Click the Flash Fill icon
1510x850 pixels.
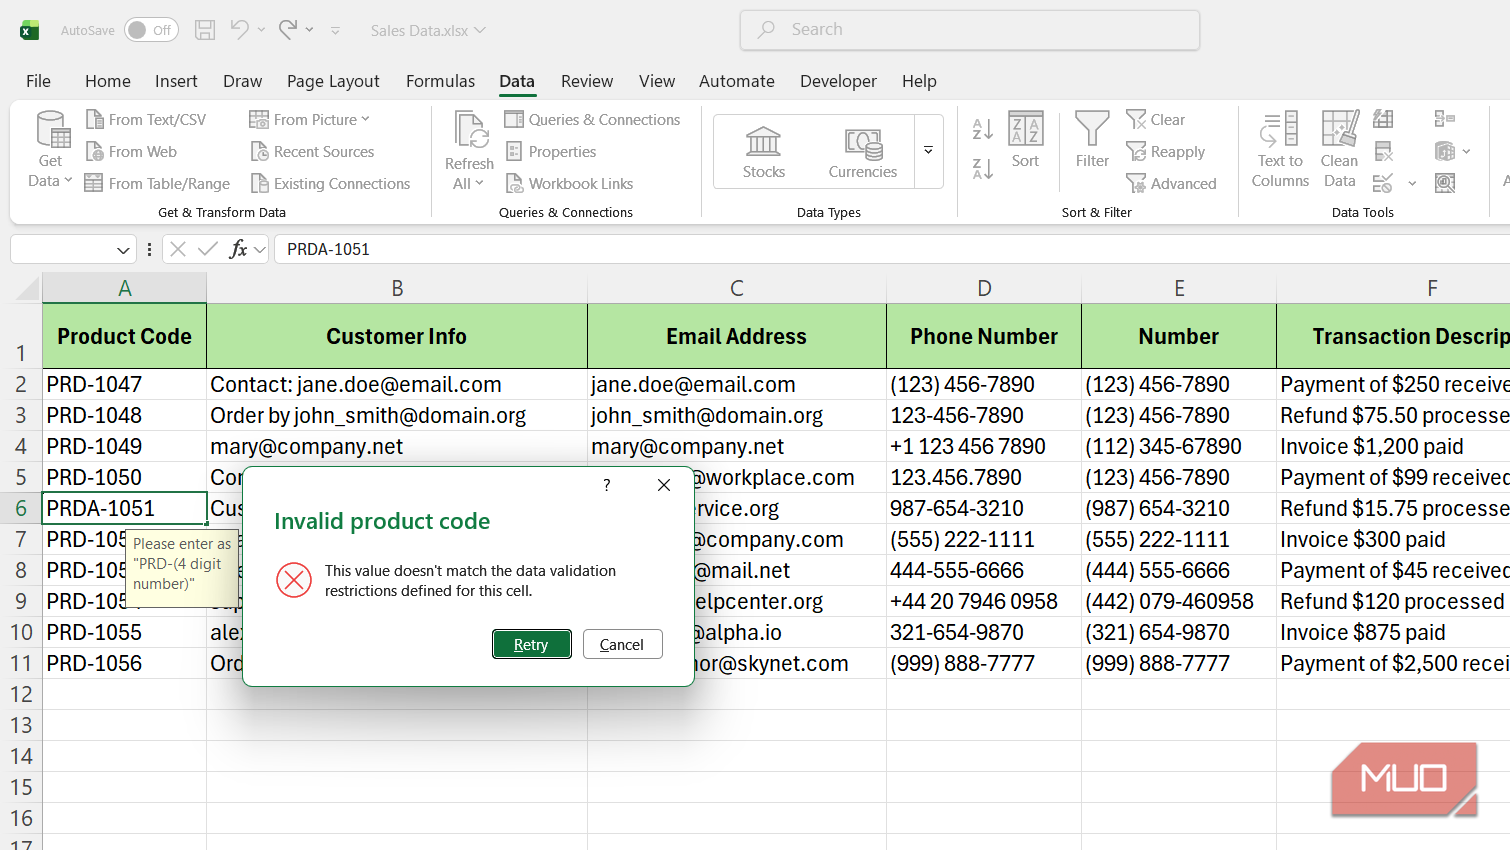[1384, 120]
